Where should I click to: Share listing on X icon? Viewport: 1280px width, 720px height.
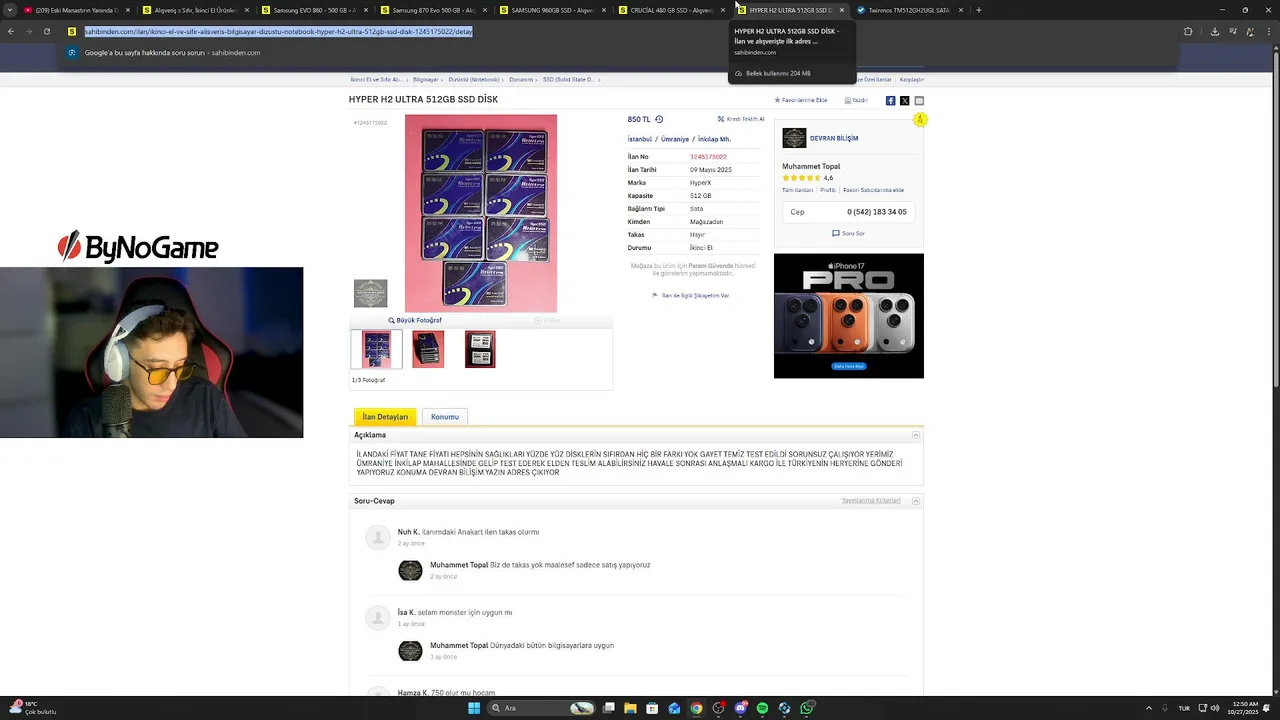click(x=904, y=100)
